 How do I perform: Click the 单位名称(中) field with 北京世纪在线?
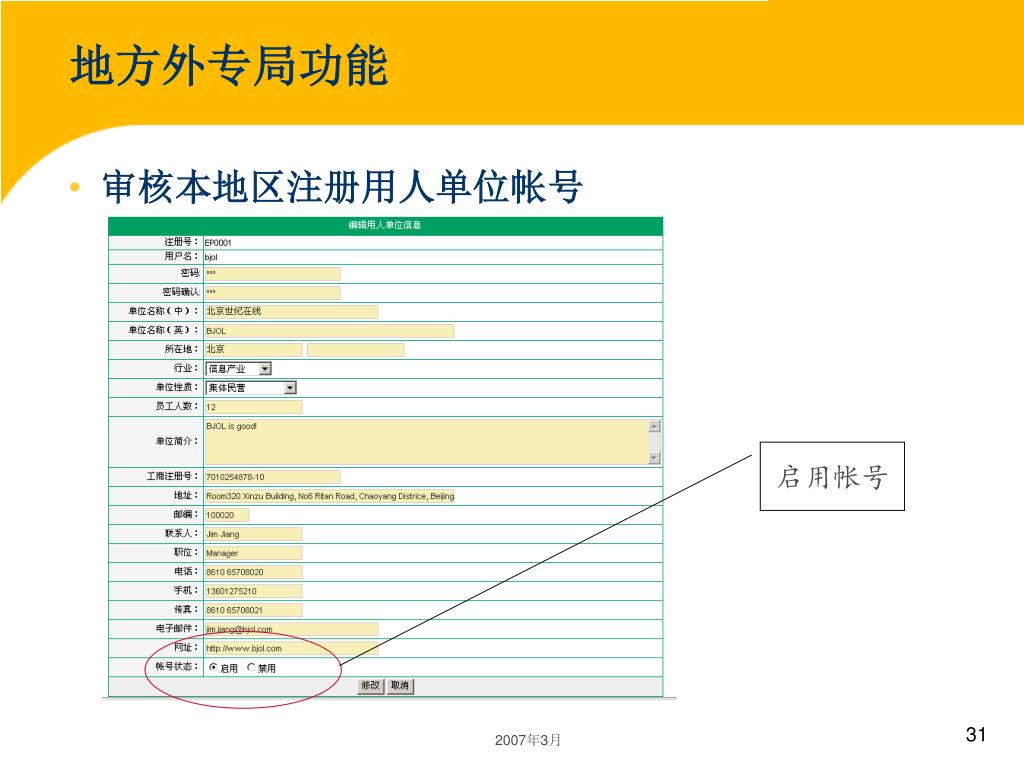291,312
